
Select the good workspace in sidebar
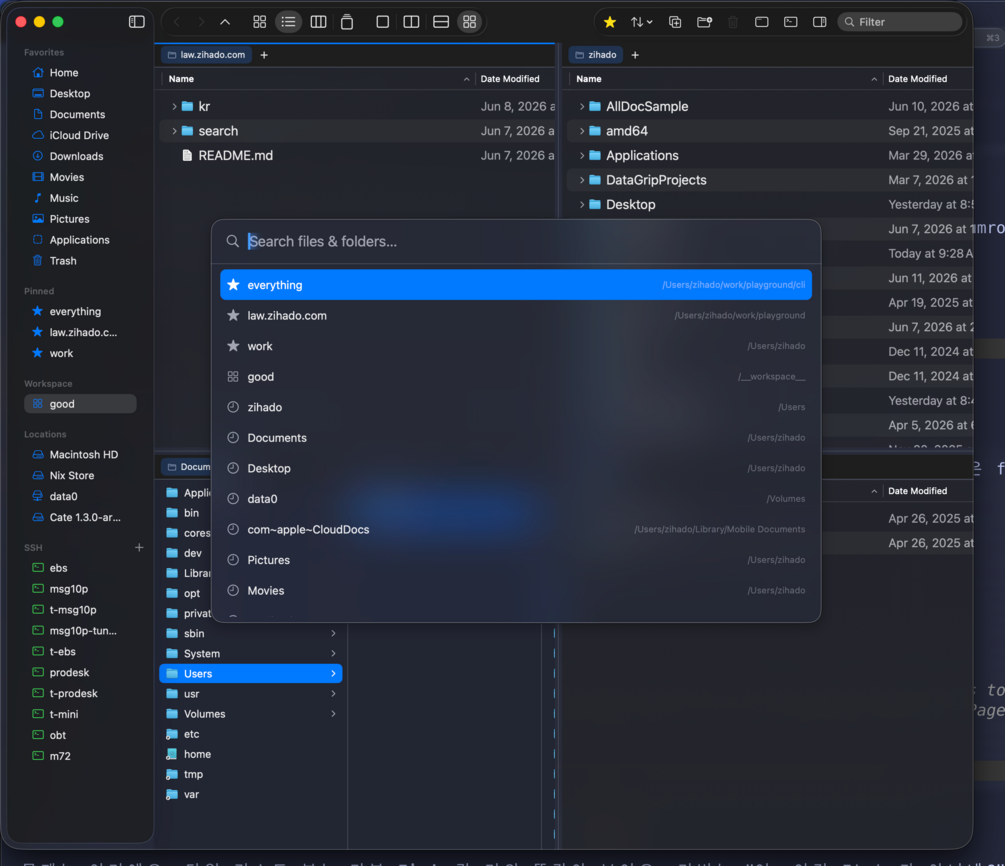[x=80, y=404]
